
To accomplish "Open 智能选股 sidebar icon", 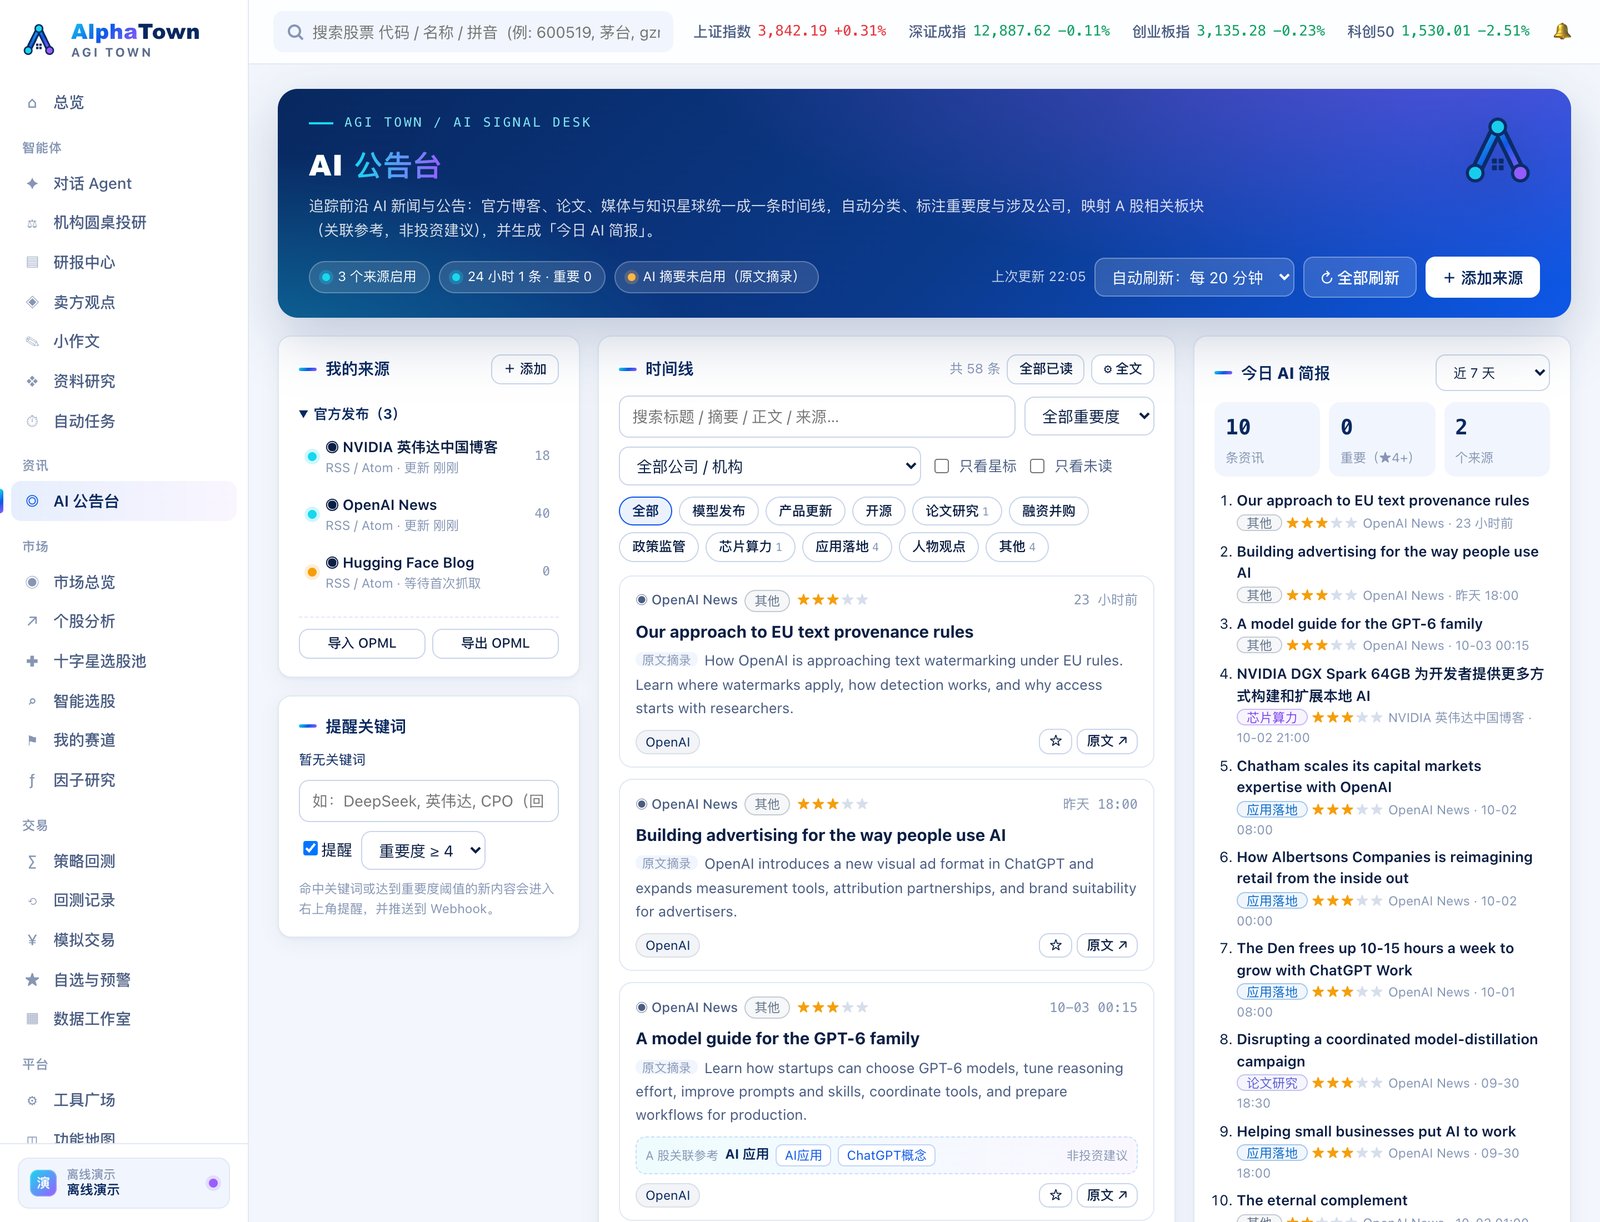I will click(32, 701).
